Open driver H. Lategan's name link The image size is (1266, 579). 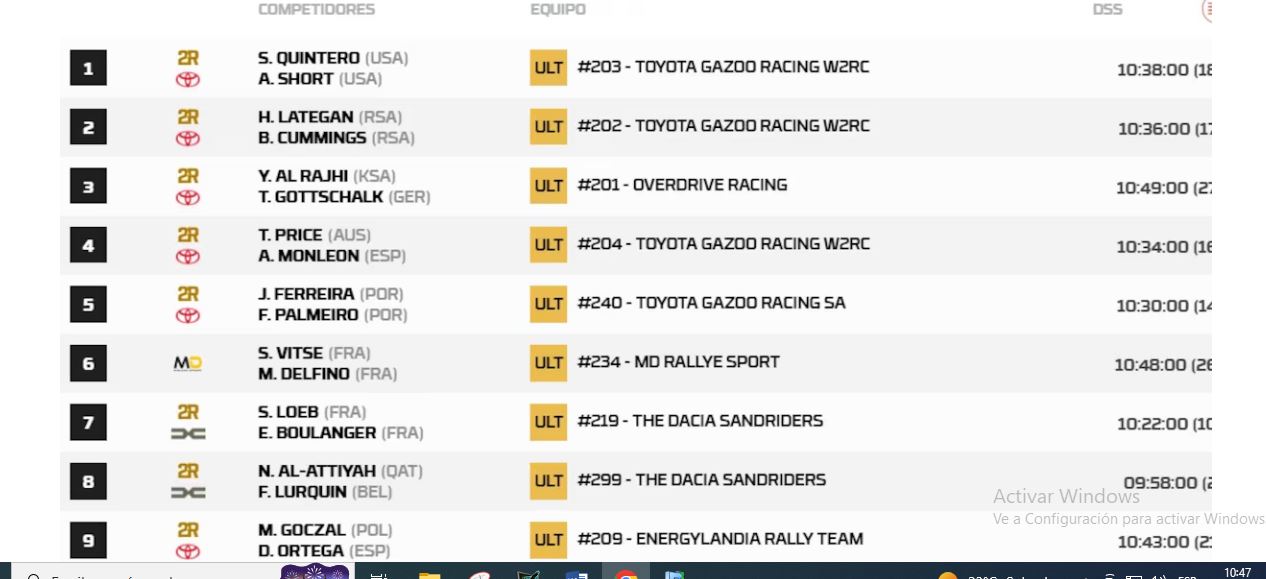[305, 117]
